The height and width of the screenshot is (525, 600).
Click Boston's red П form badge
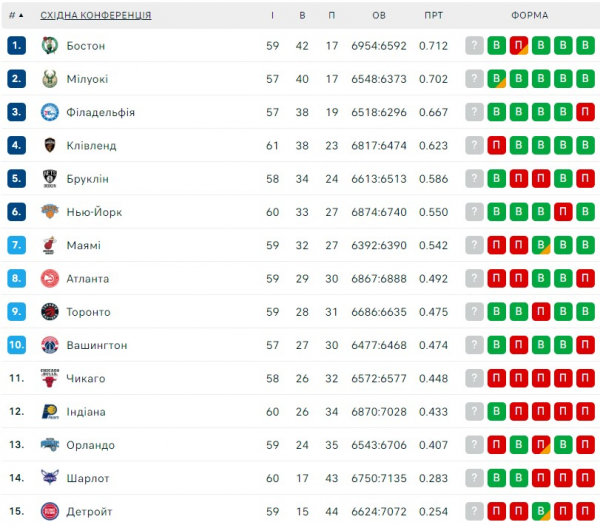pyautogui.click(x=518, y=45)
